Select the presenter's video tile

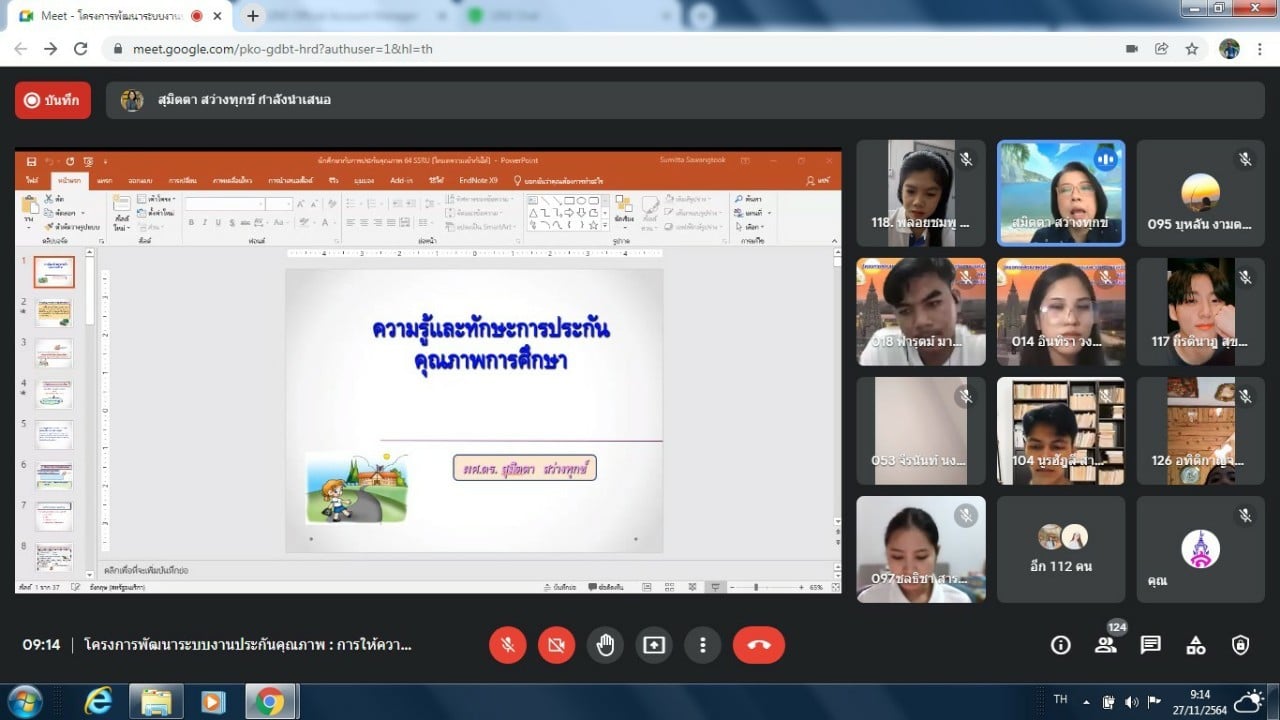click(x=1060, y=193)
